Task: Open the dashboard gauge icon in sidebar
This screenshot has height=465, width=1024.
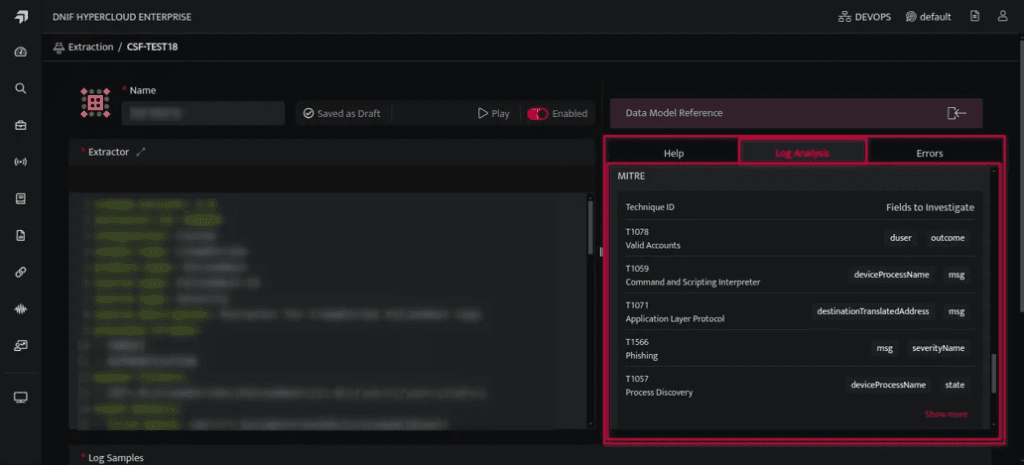Action: (20, 52)
